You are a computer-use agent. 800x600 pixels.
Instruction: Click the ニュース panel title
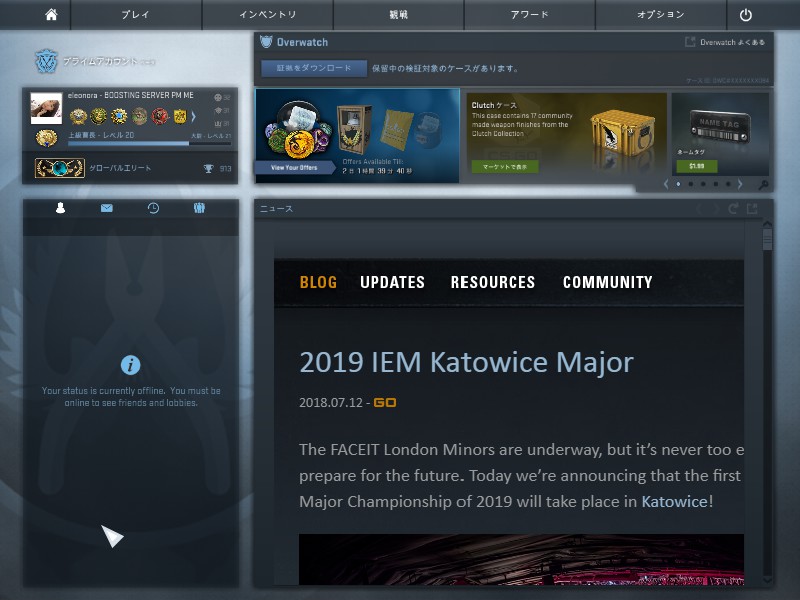click(x=276, y=209)
